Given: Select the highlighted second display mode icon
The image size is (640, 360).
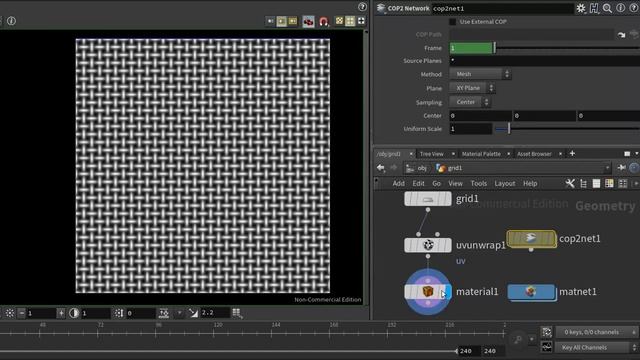Looking at the screenshot, I should pyautogui.click(x=282, y=21).
